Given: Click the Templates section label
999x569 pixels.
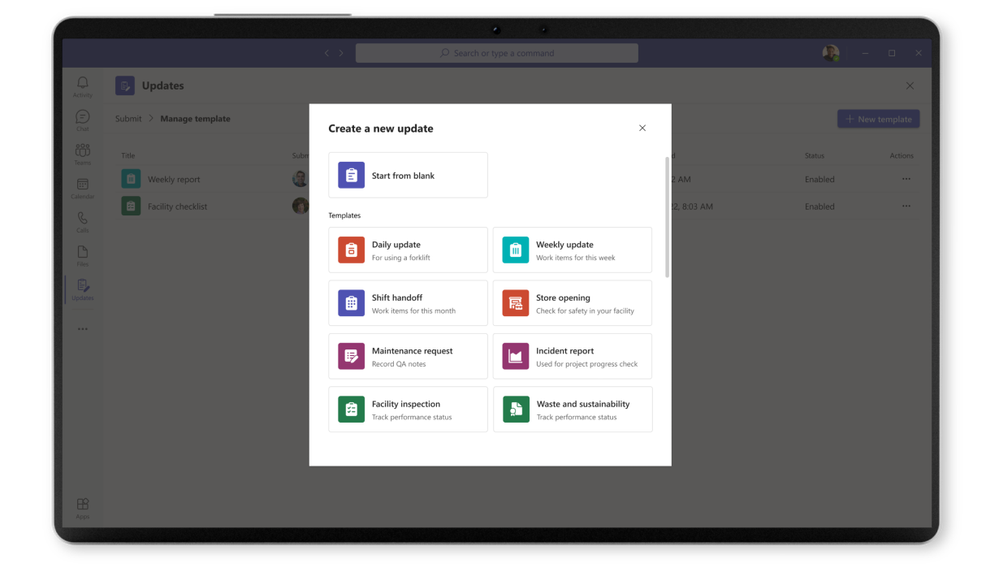Looking at the screenshot, I should click(344, 215).
